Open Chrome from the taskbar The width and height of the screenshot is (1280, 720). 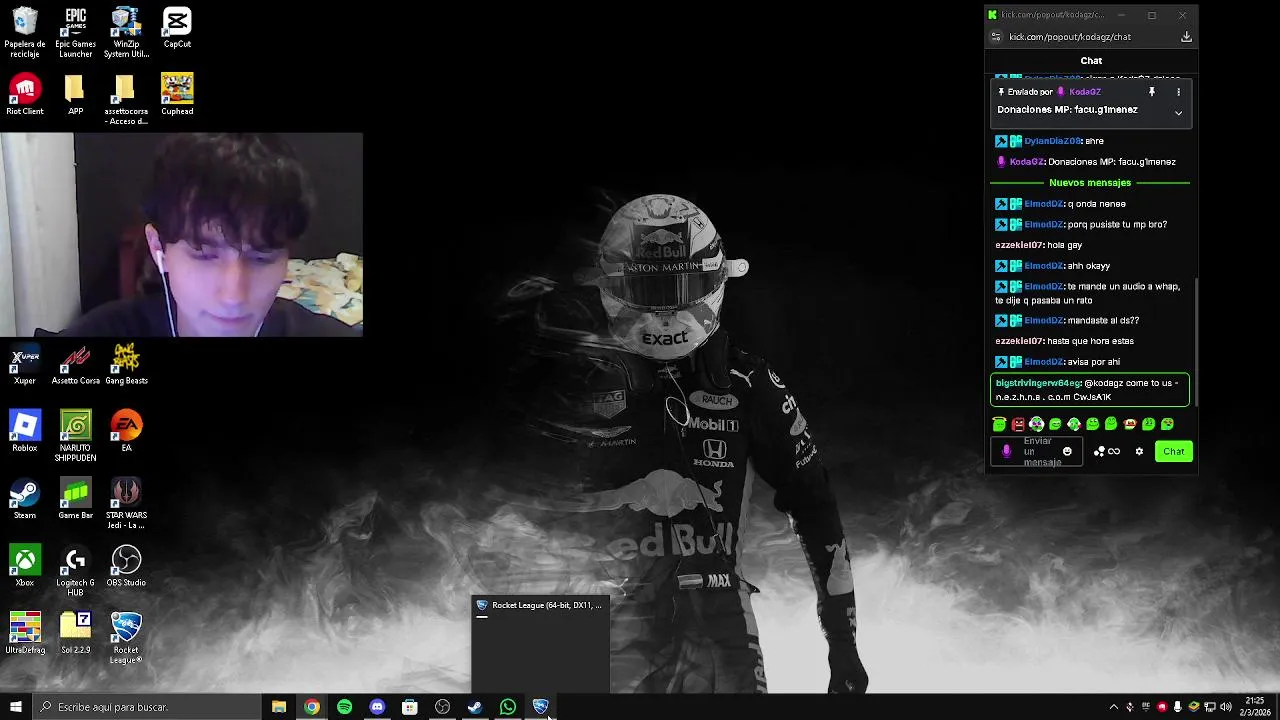312,707
